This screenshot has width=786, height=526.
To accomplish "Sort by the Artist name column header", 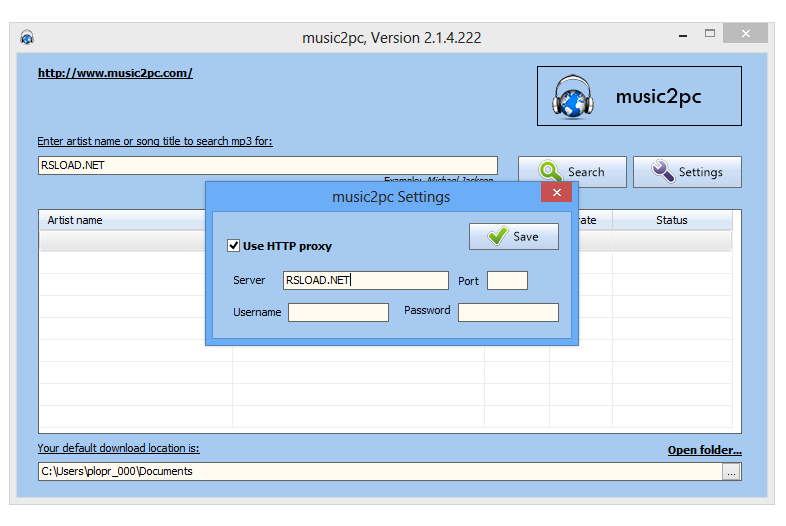I will click(x=122, y=220).
